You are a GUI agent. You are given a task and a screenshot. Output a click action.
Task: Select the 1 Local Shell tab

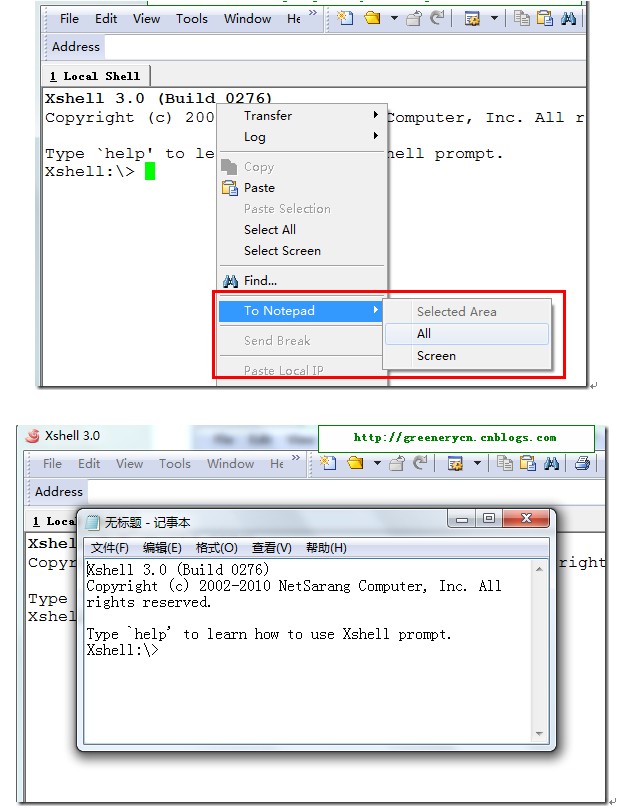click(x=95, y=76)
